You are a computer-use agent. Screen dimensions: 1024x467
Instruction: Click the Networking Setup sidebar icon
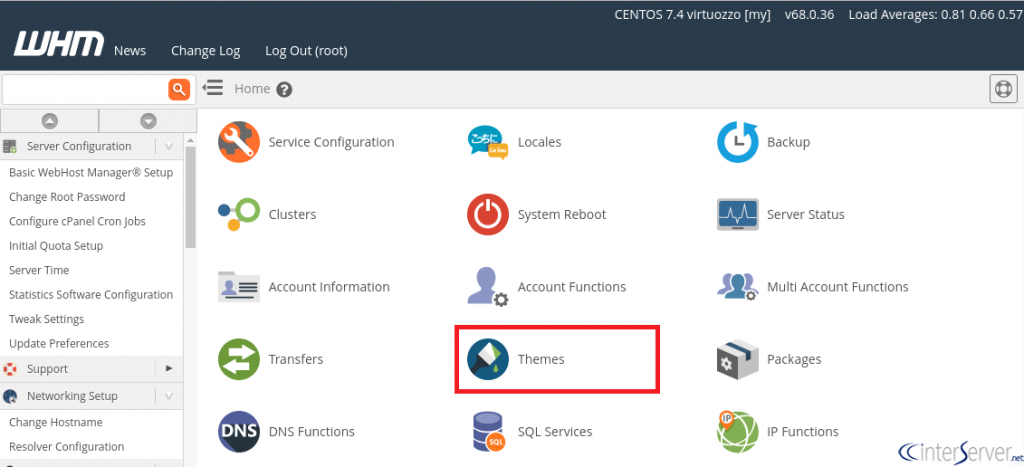click(10, 396)
